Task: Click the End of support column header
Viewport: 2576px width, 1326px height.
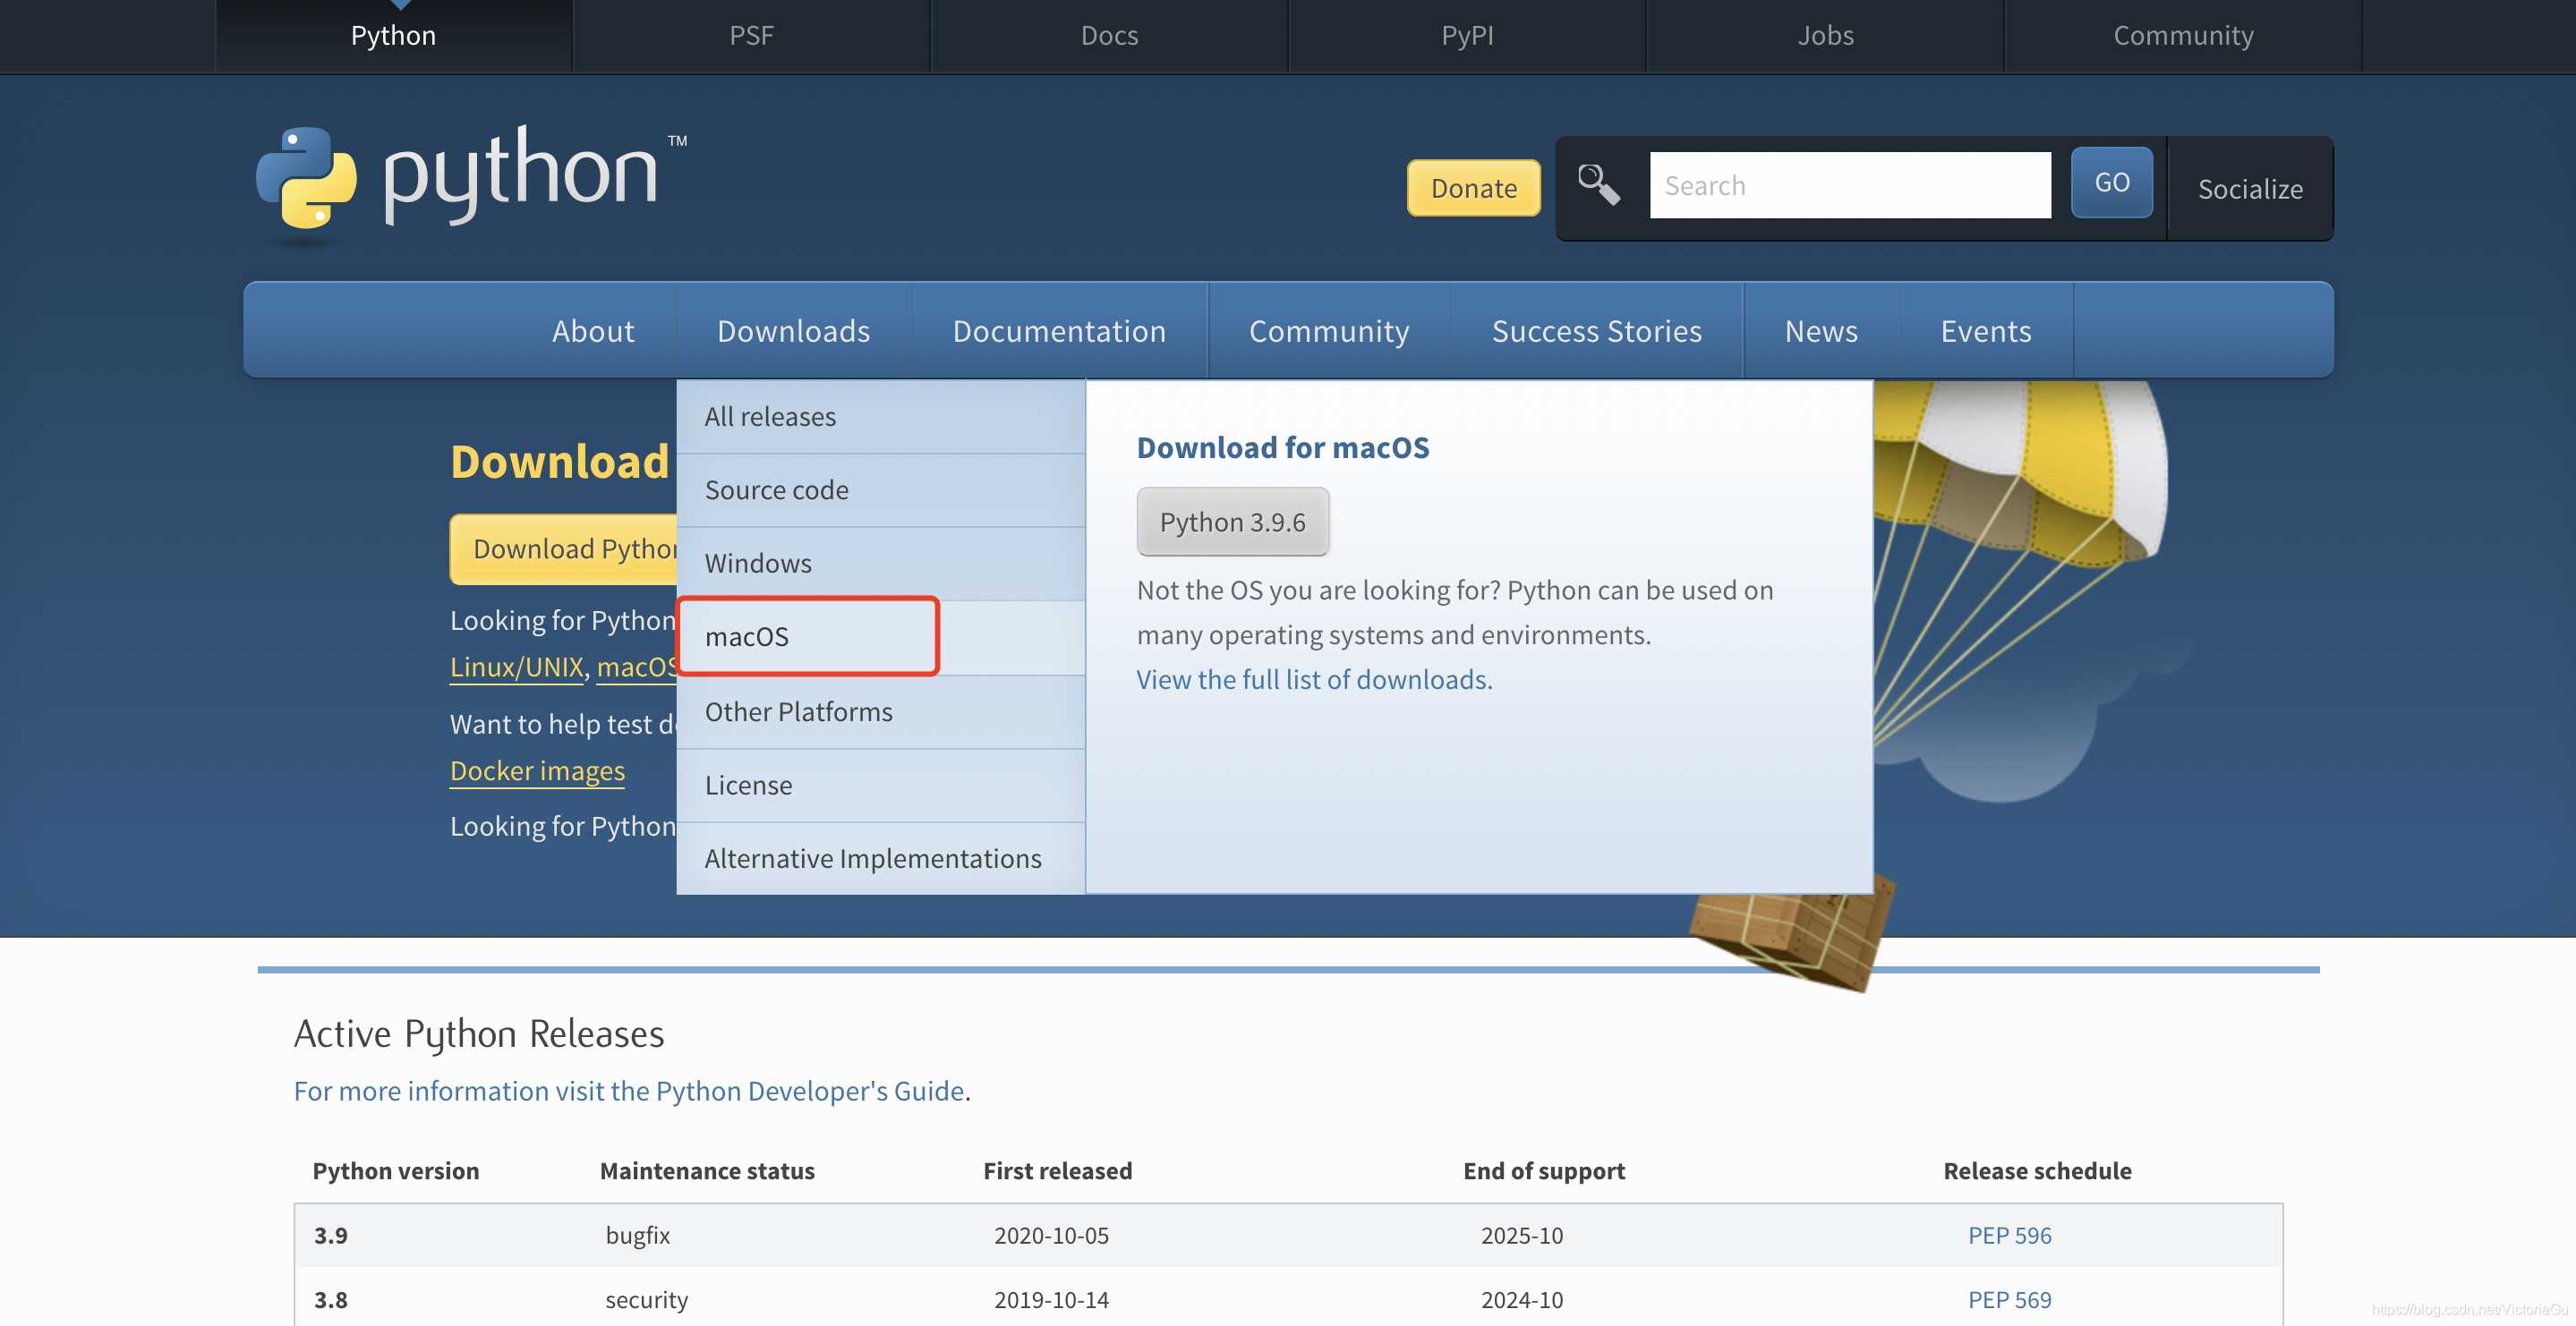Action: click(x=1543, y=1171)
